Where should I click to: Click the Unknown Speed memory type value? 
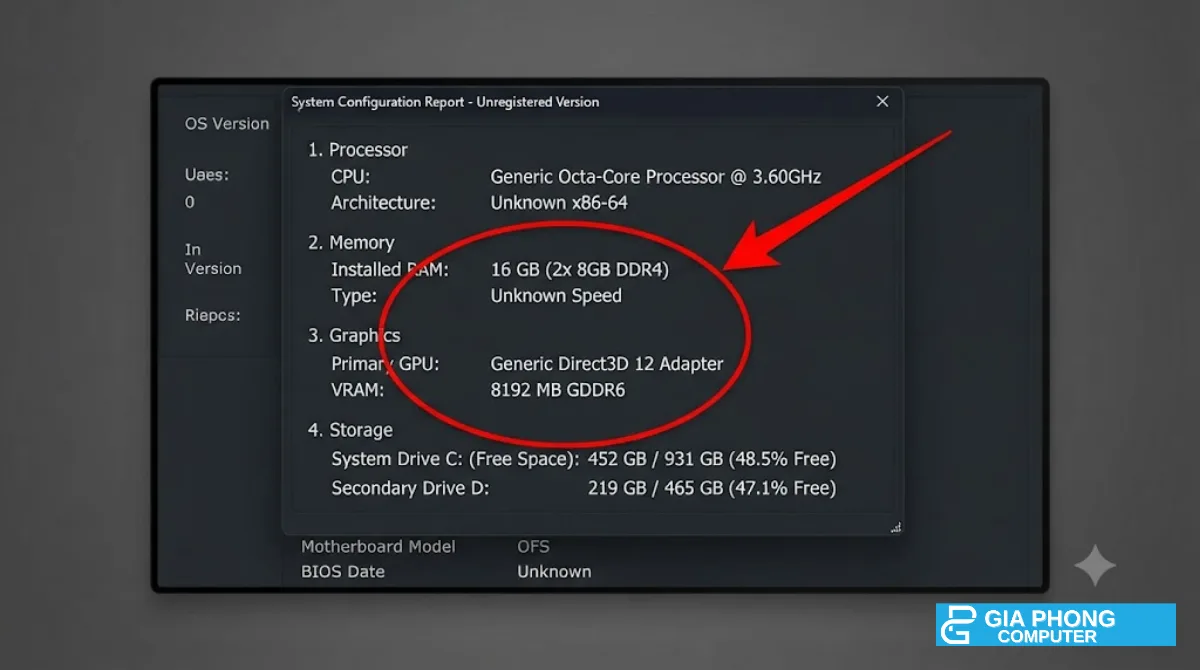click(x=556, y=296)
